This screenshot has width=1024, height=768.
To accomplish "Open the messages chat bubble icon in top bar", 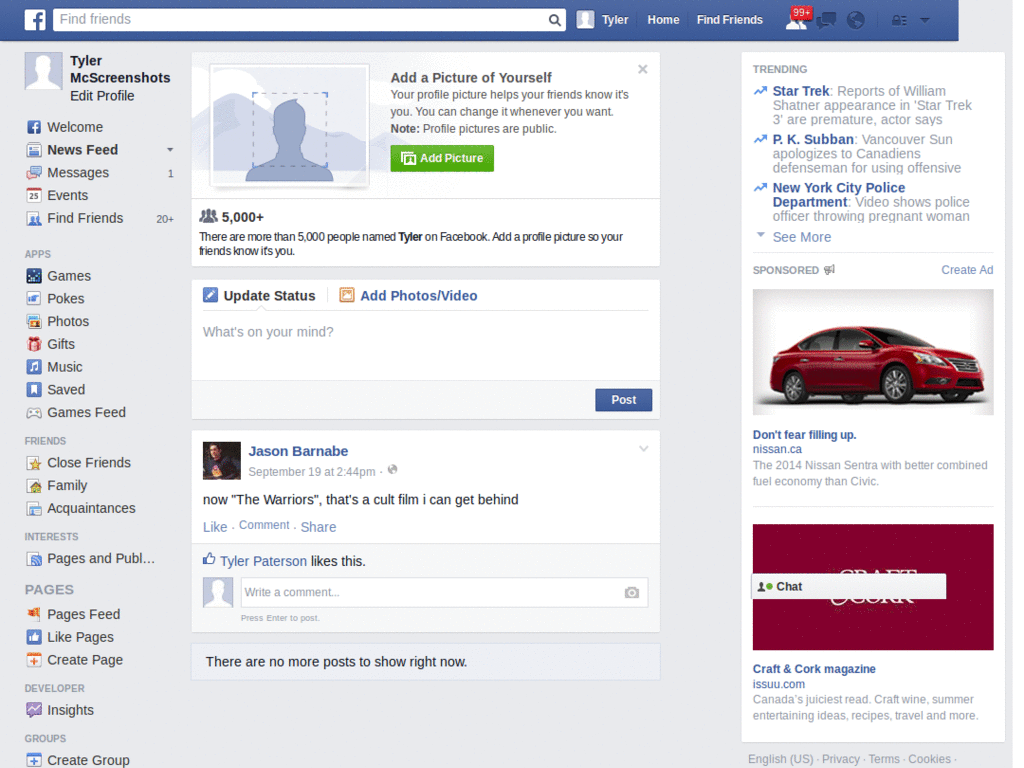I will point(826,20).
